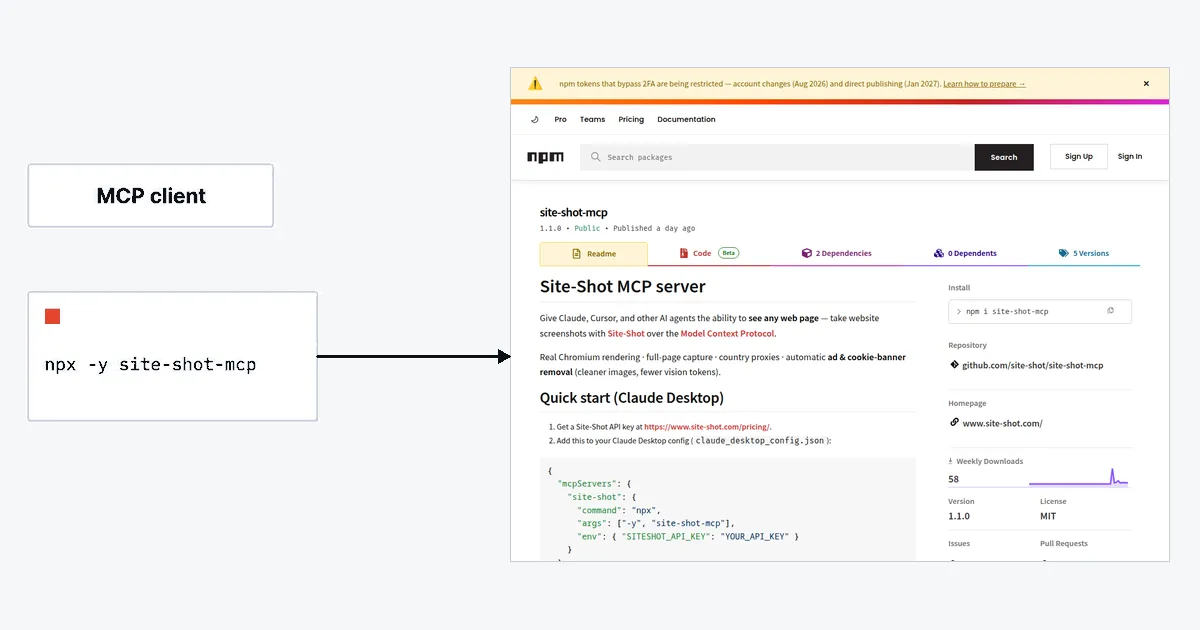Click the "command": "npx" code line
The height and width of the screenshot is (630, 1200).
tap(619, 510)
